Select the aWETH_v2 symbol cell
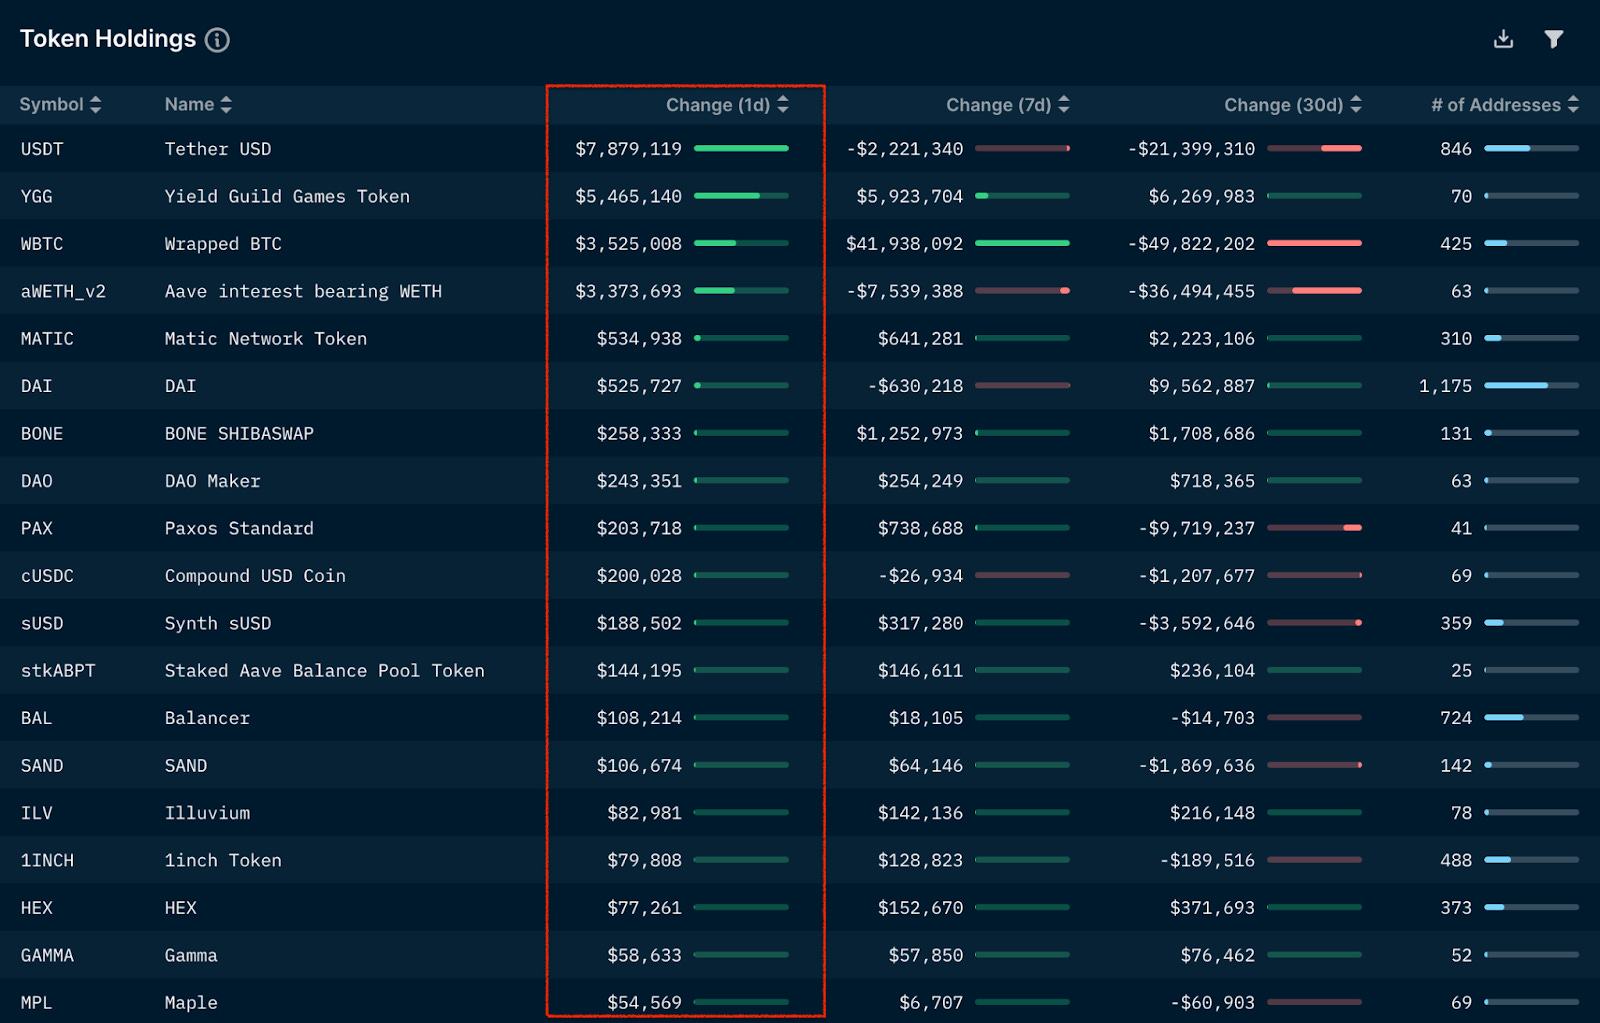The image size is (1600, 1023). 63,292
